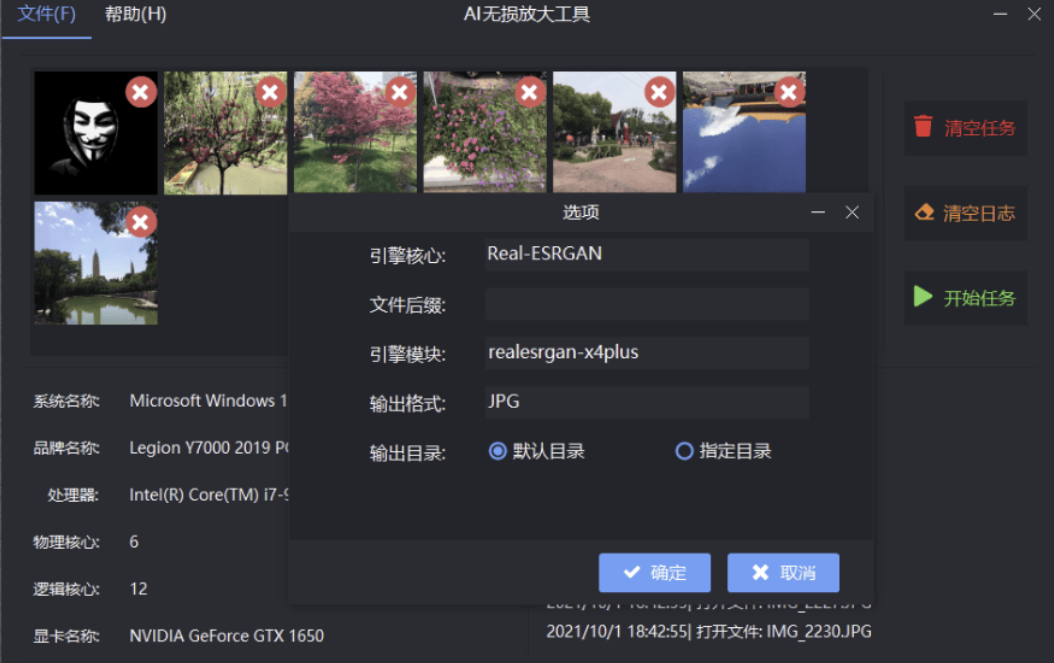The width and height of the screenshot is (1054, 663).
Task: Select the 默认目录 radio button
Action: pos(498,451)
